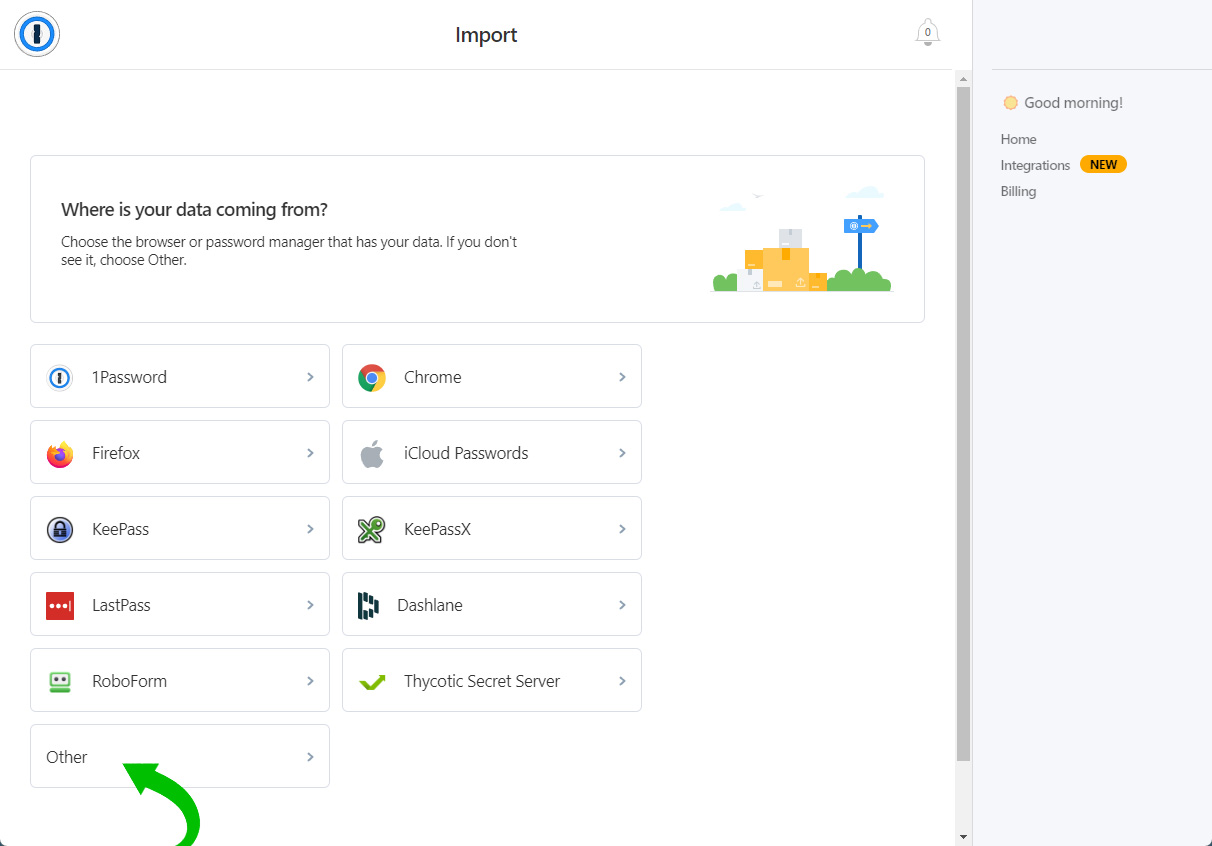The image size is (1212, 846).
Task: Click the scrollbar down arrow
Action: [963, 836]
